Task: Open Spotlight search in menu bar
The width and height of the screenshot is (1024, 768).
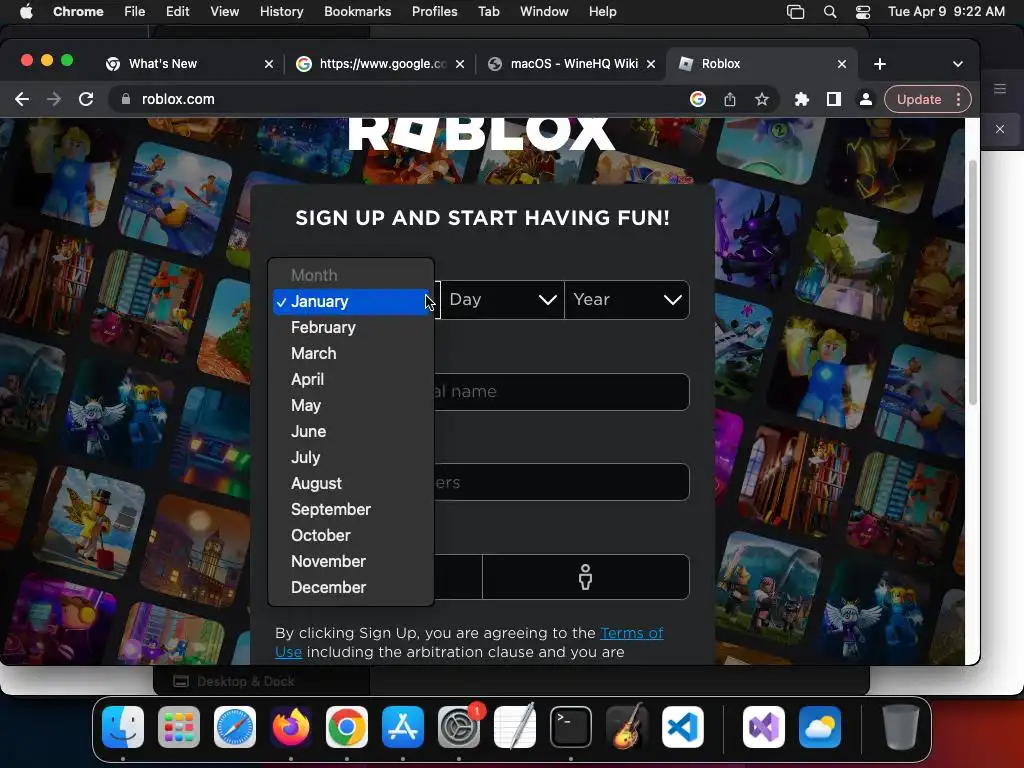Action: point(830,12)
